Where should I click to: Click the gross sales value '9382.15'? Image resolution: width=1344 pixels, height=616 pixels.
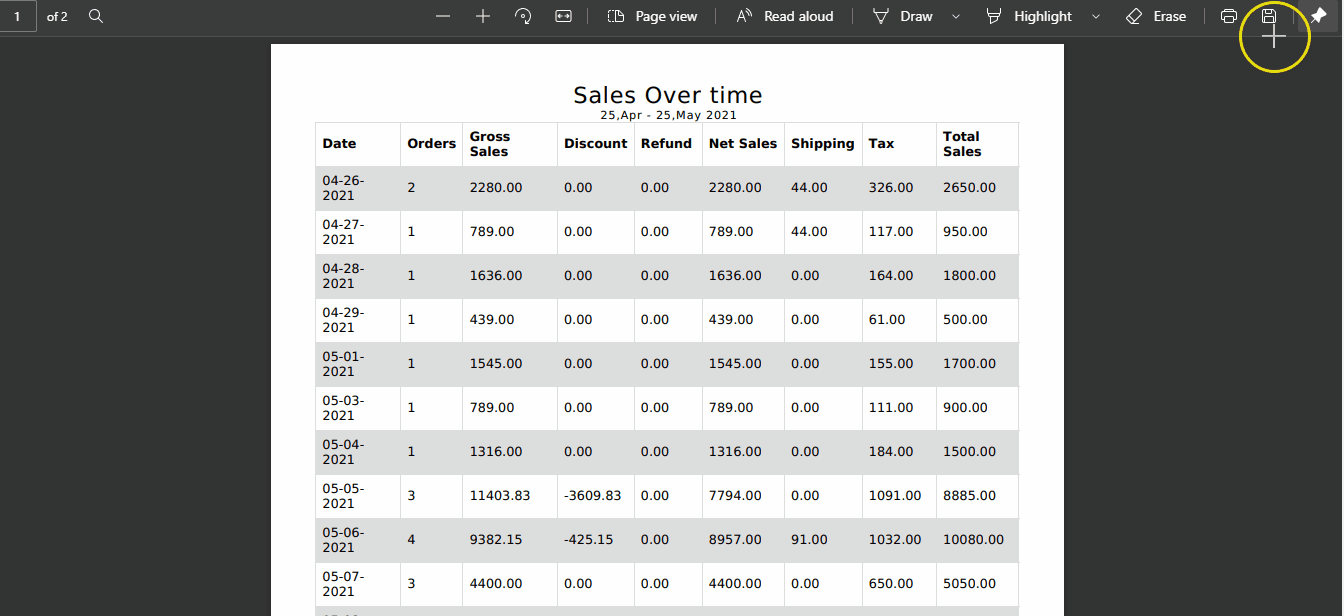click(x=496, y=540)
